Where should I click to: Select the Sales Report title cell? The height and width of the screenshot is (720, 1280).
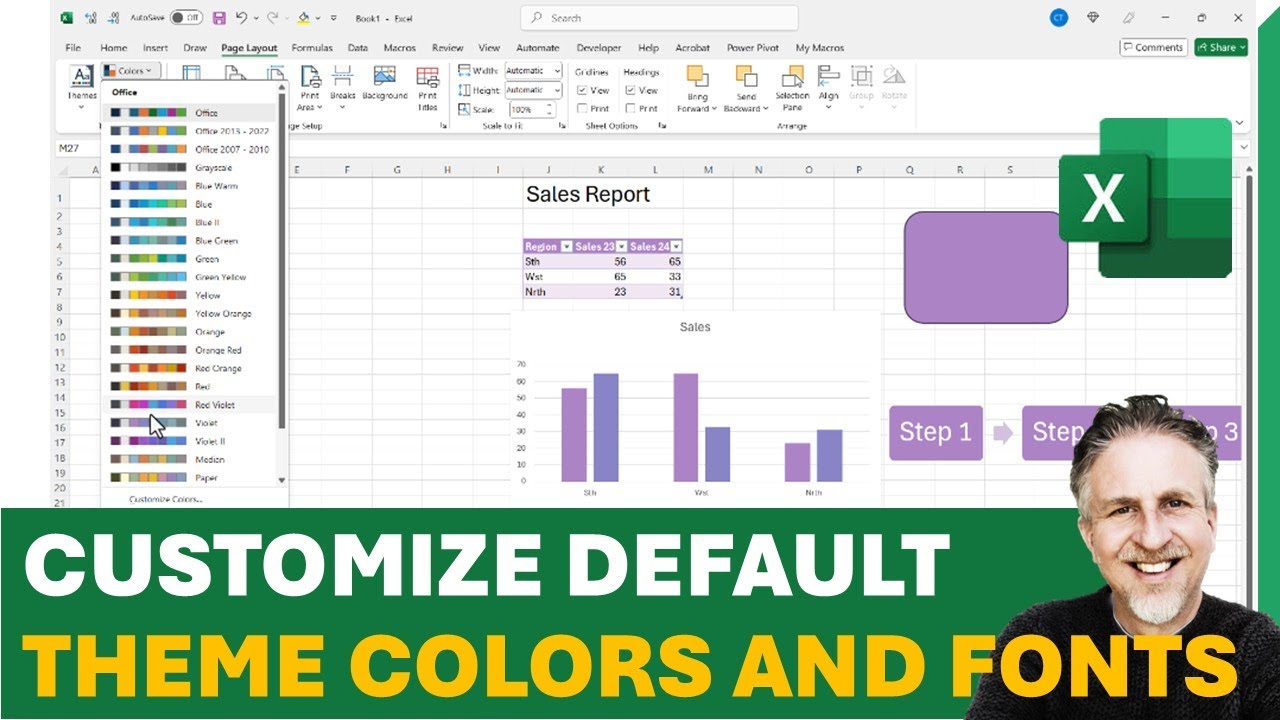[x=588, y=195]
